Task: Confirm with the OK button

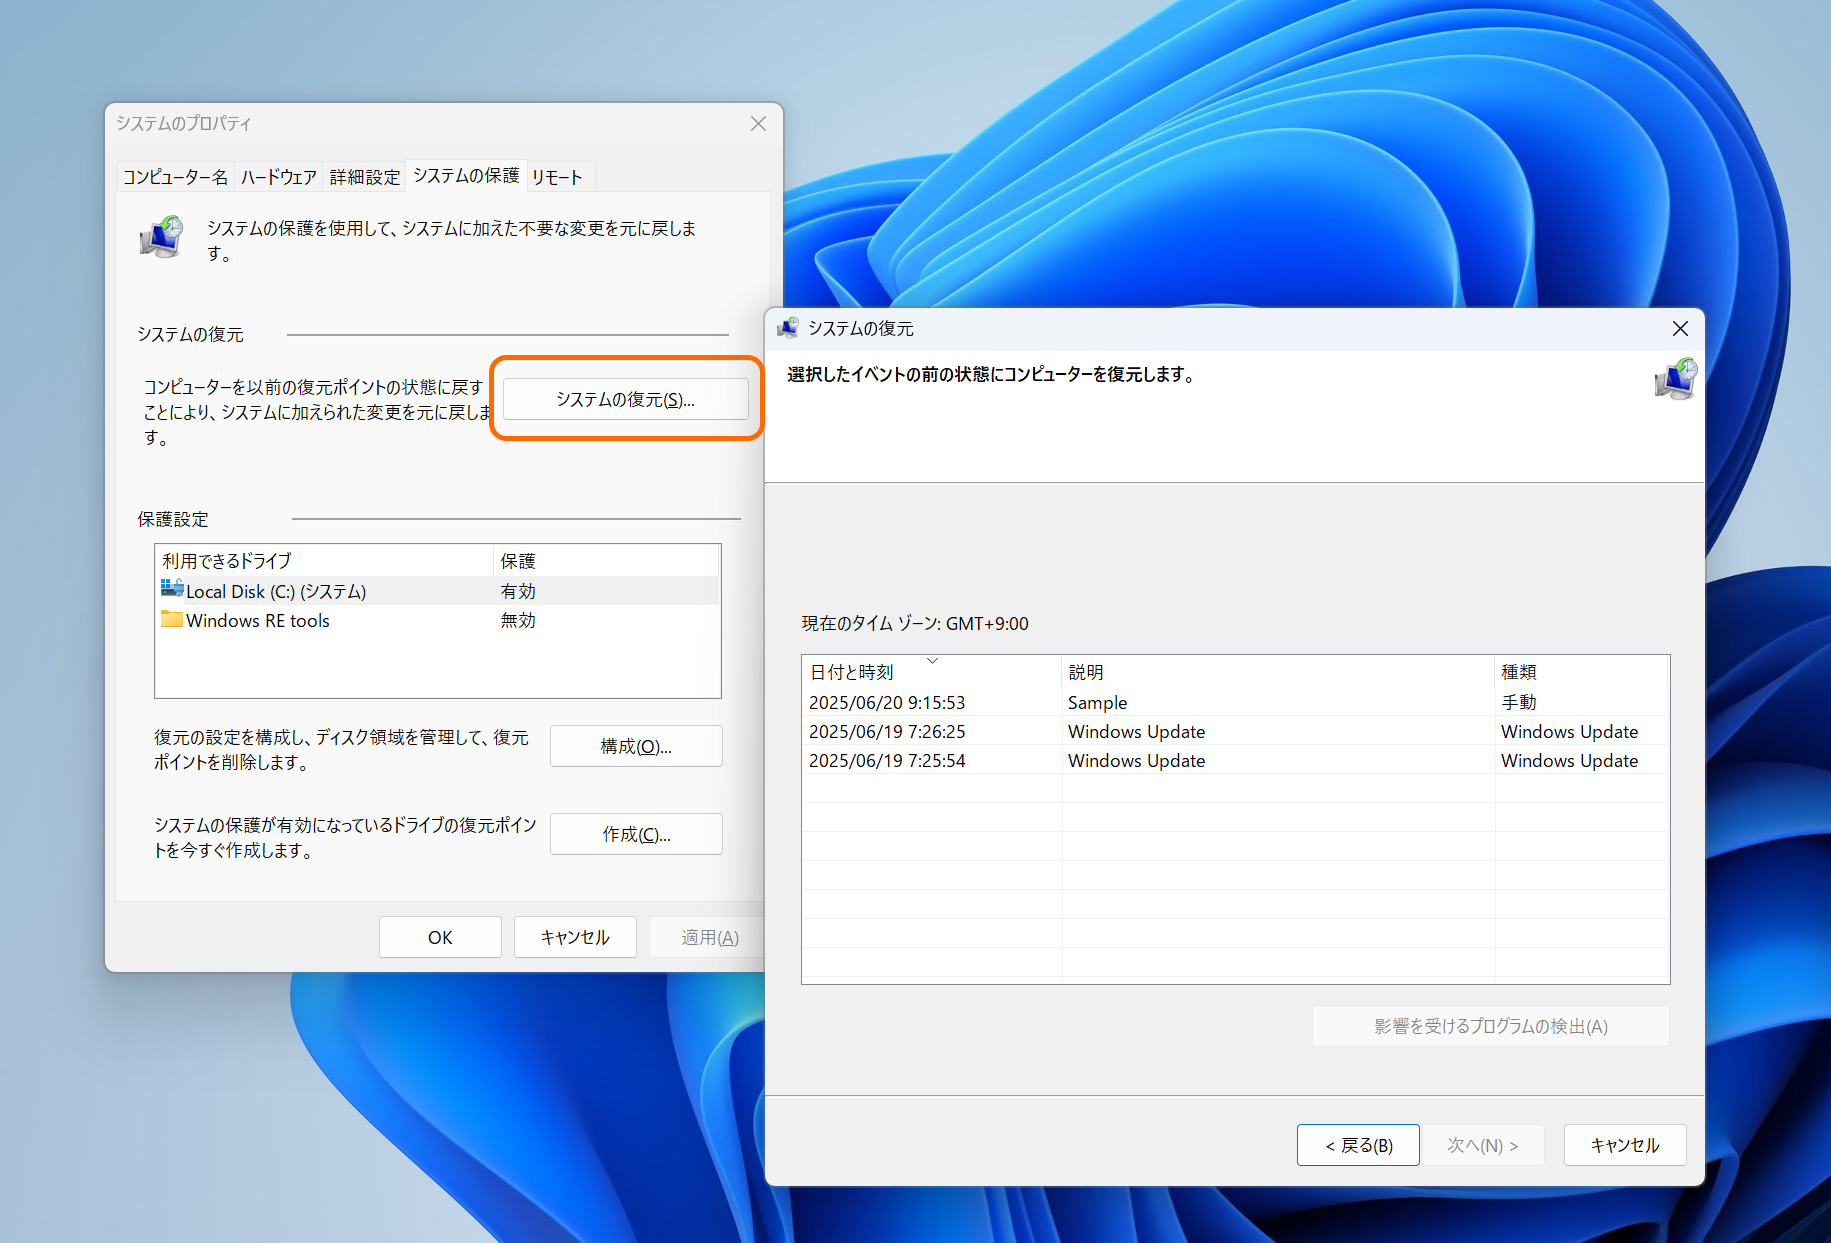Action: point(439,937)
